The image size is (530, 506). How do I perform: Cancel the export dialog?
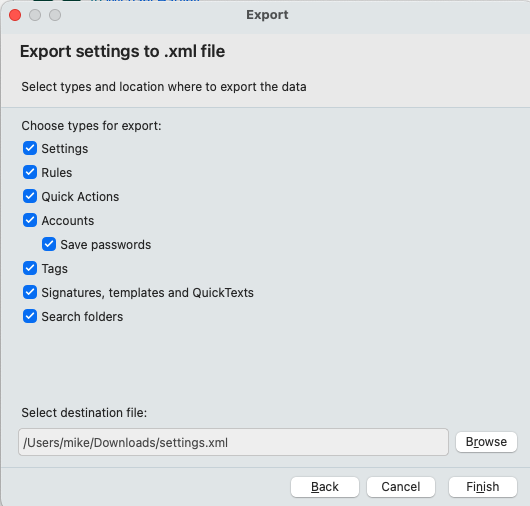(x=401, y=487)
